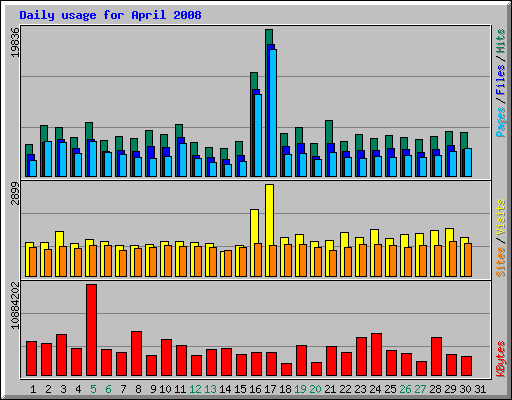Click the red 'KBytes' legend label
The width and height of the screenshot is (512, 400).
pyautogui.click(x=500, y=359)
